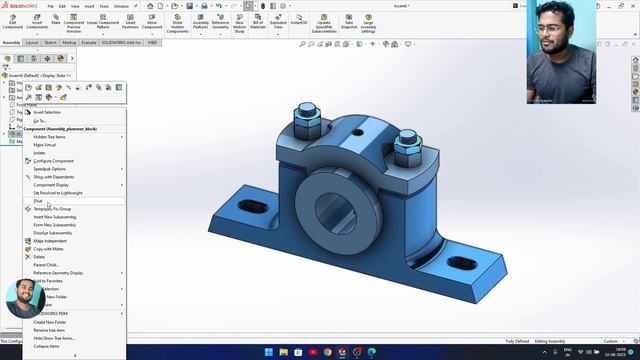Open the SOLIDWORKS Add-Ins tab
Screen dimensions: 640x360
[121, 42]
